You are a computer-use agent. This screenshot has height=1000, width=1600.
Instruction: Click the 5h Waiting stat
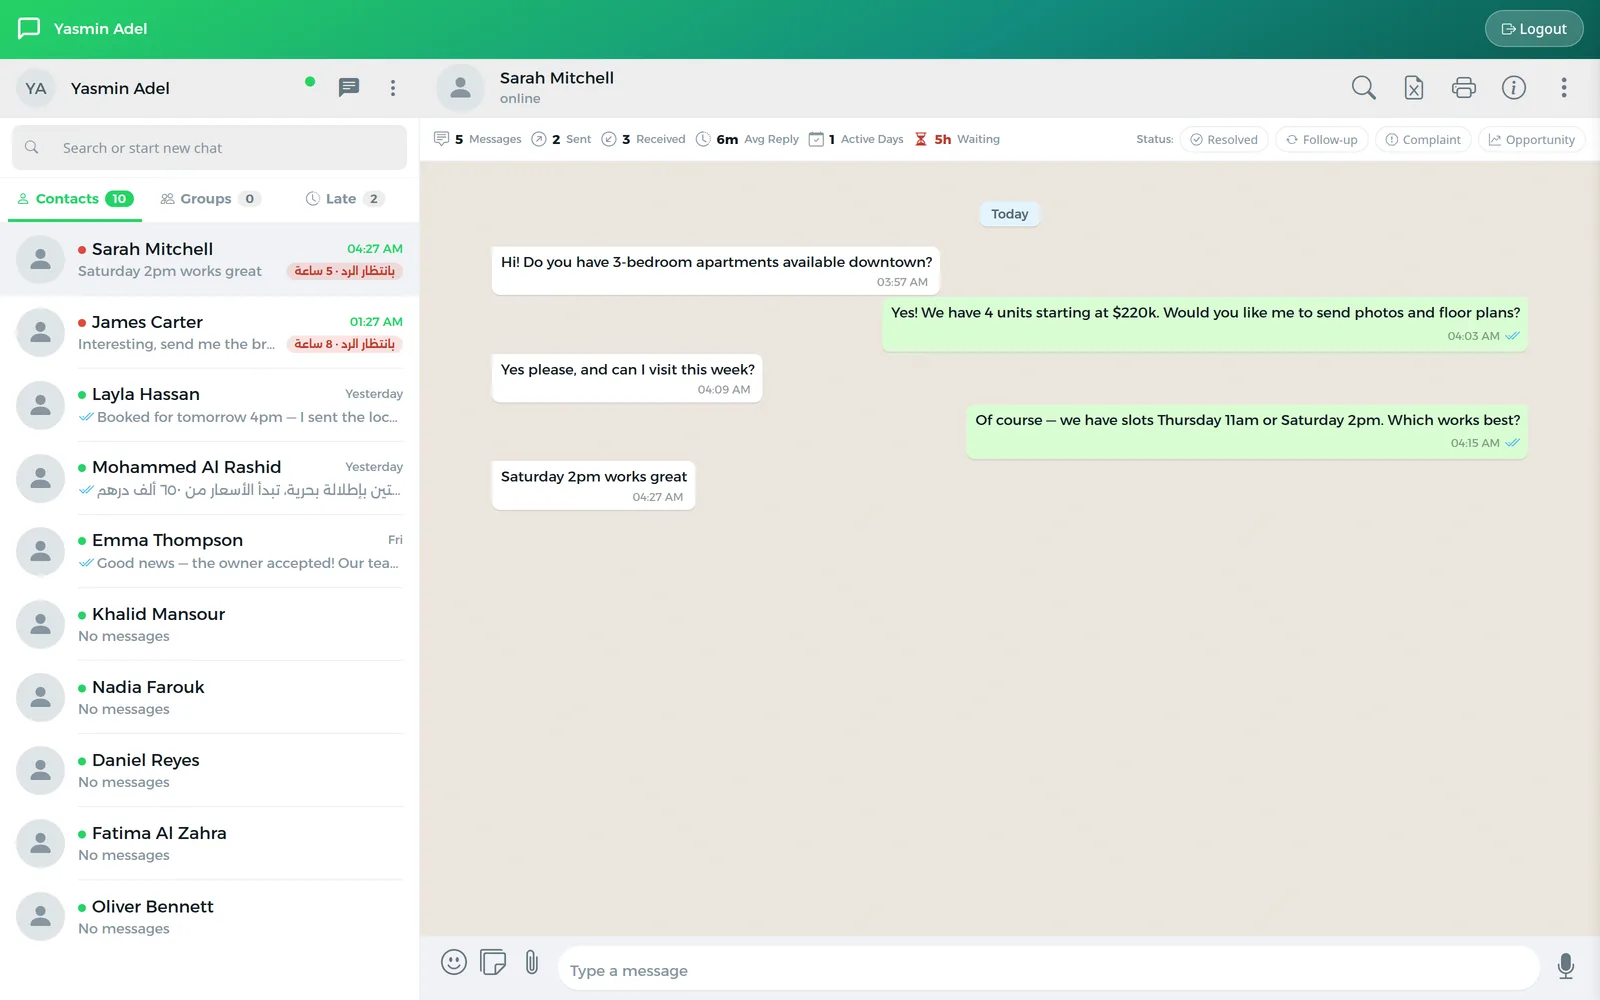[x=957, y=139]
